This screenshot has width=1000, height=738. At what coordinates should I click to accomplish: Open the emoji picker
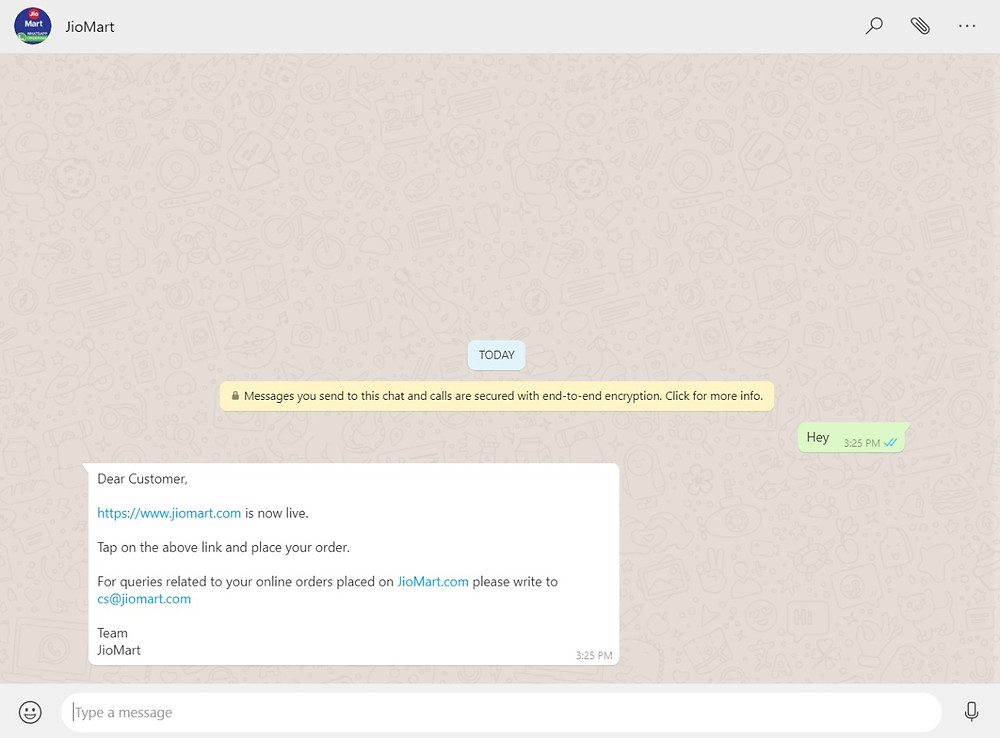[x=30, y=712]
